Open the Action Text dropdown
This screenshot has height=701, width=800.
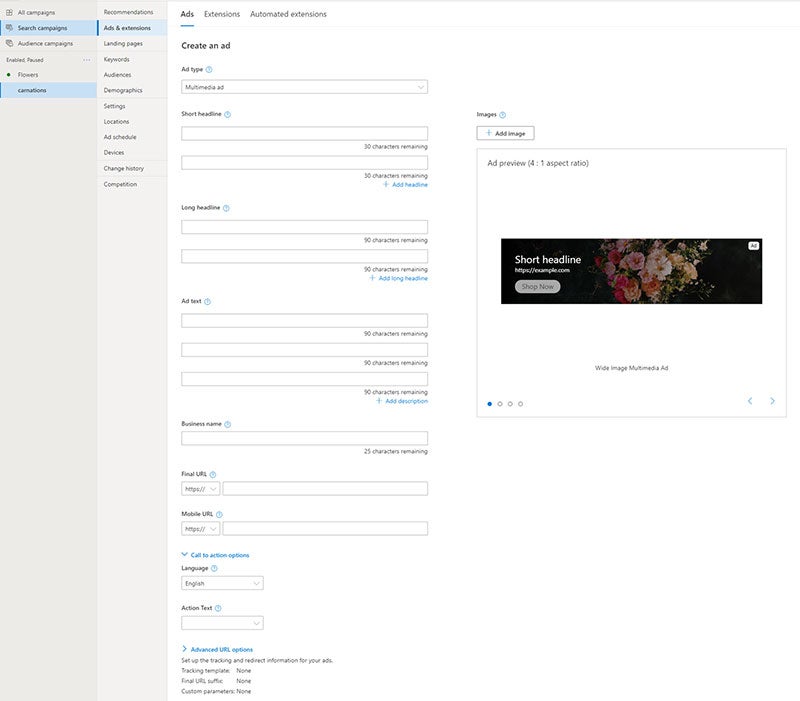point(221,621)
